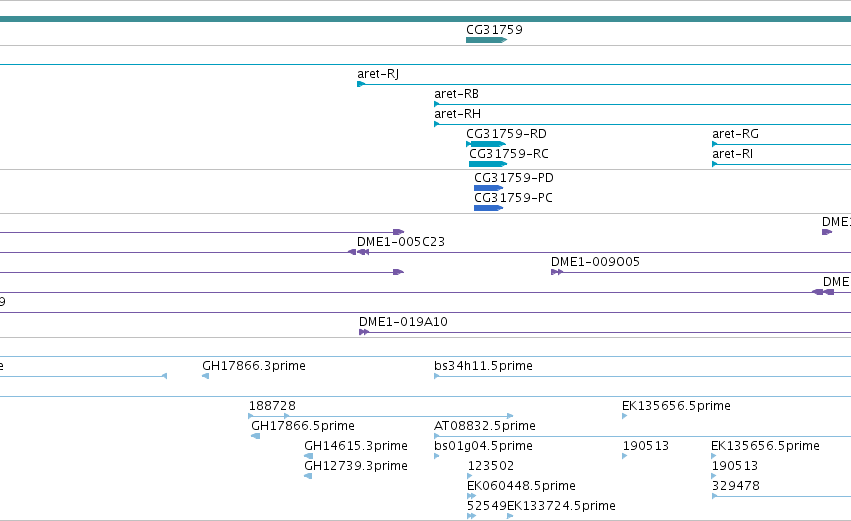Select the blue CG31759-PC protein bar
This screenshot has height=521, width=851.
(x=488, y=208)
